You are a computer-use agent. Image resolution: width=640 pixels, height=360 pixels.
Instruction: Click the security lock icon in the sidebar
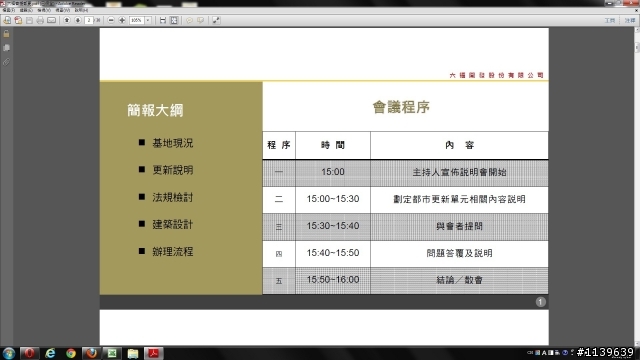[7, 34]
